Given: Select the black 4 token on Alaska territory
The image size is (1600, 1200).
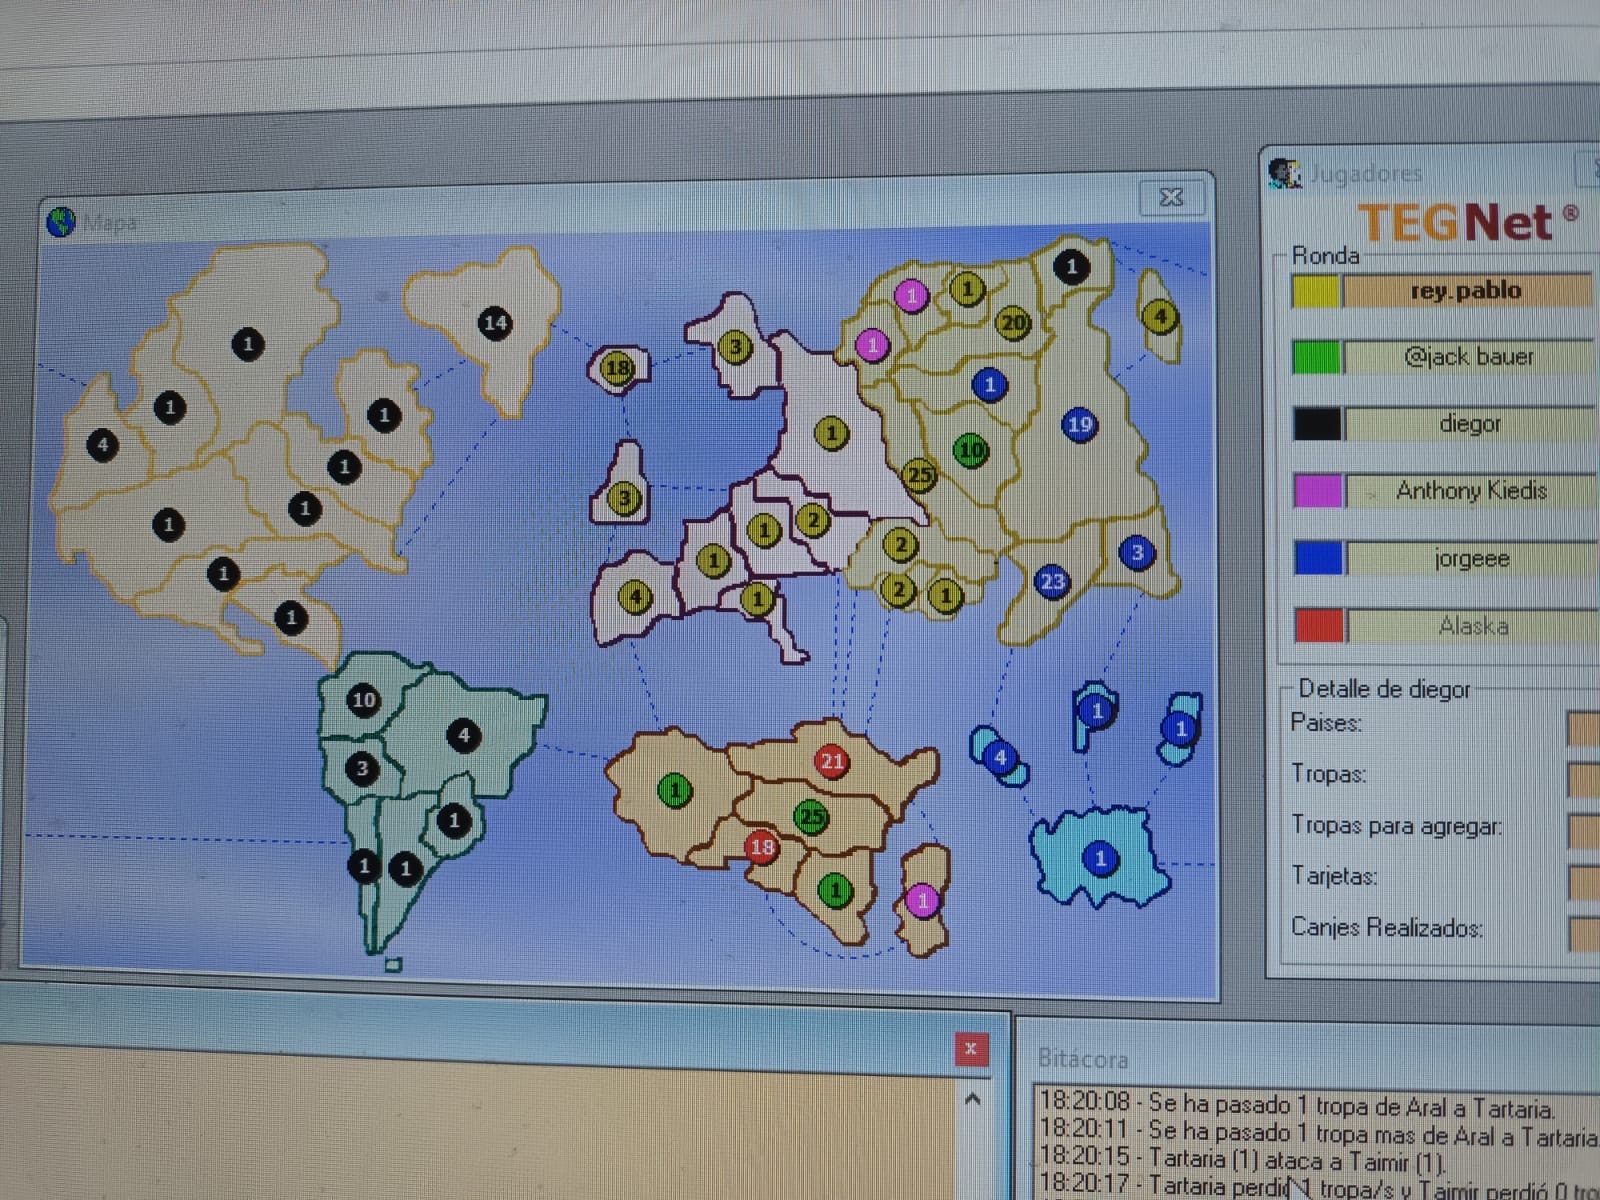Looking at the screenshot, I should tap(102, 444).
